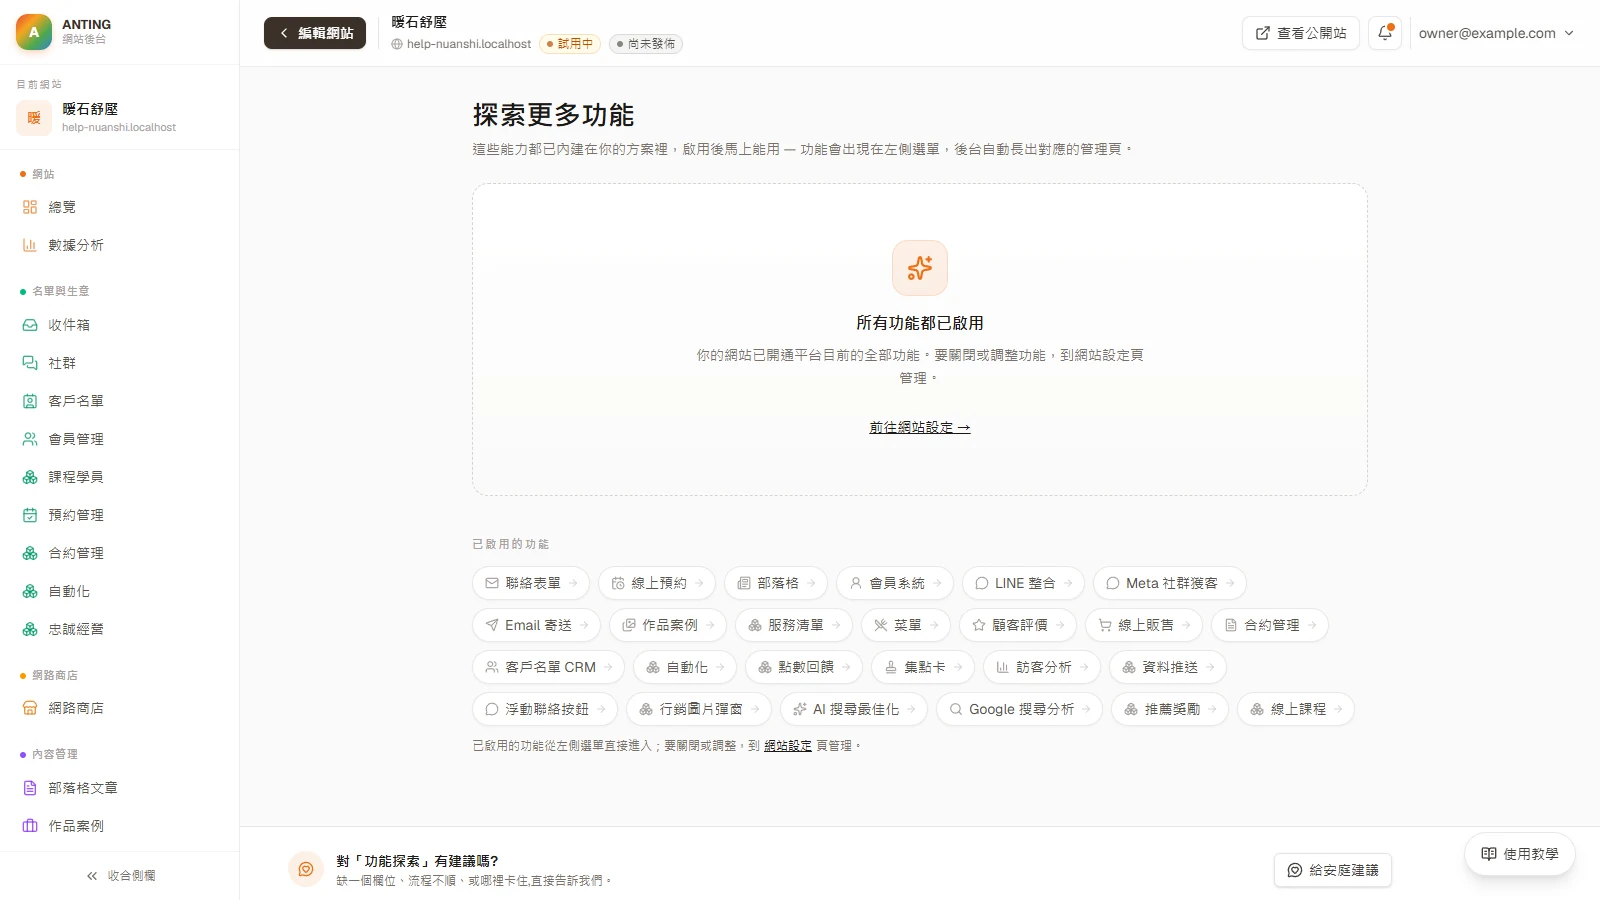Click 給安庭建議 button
This screenshot has width=1600, height=900.
[1333, 870]
